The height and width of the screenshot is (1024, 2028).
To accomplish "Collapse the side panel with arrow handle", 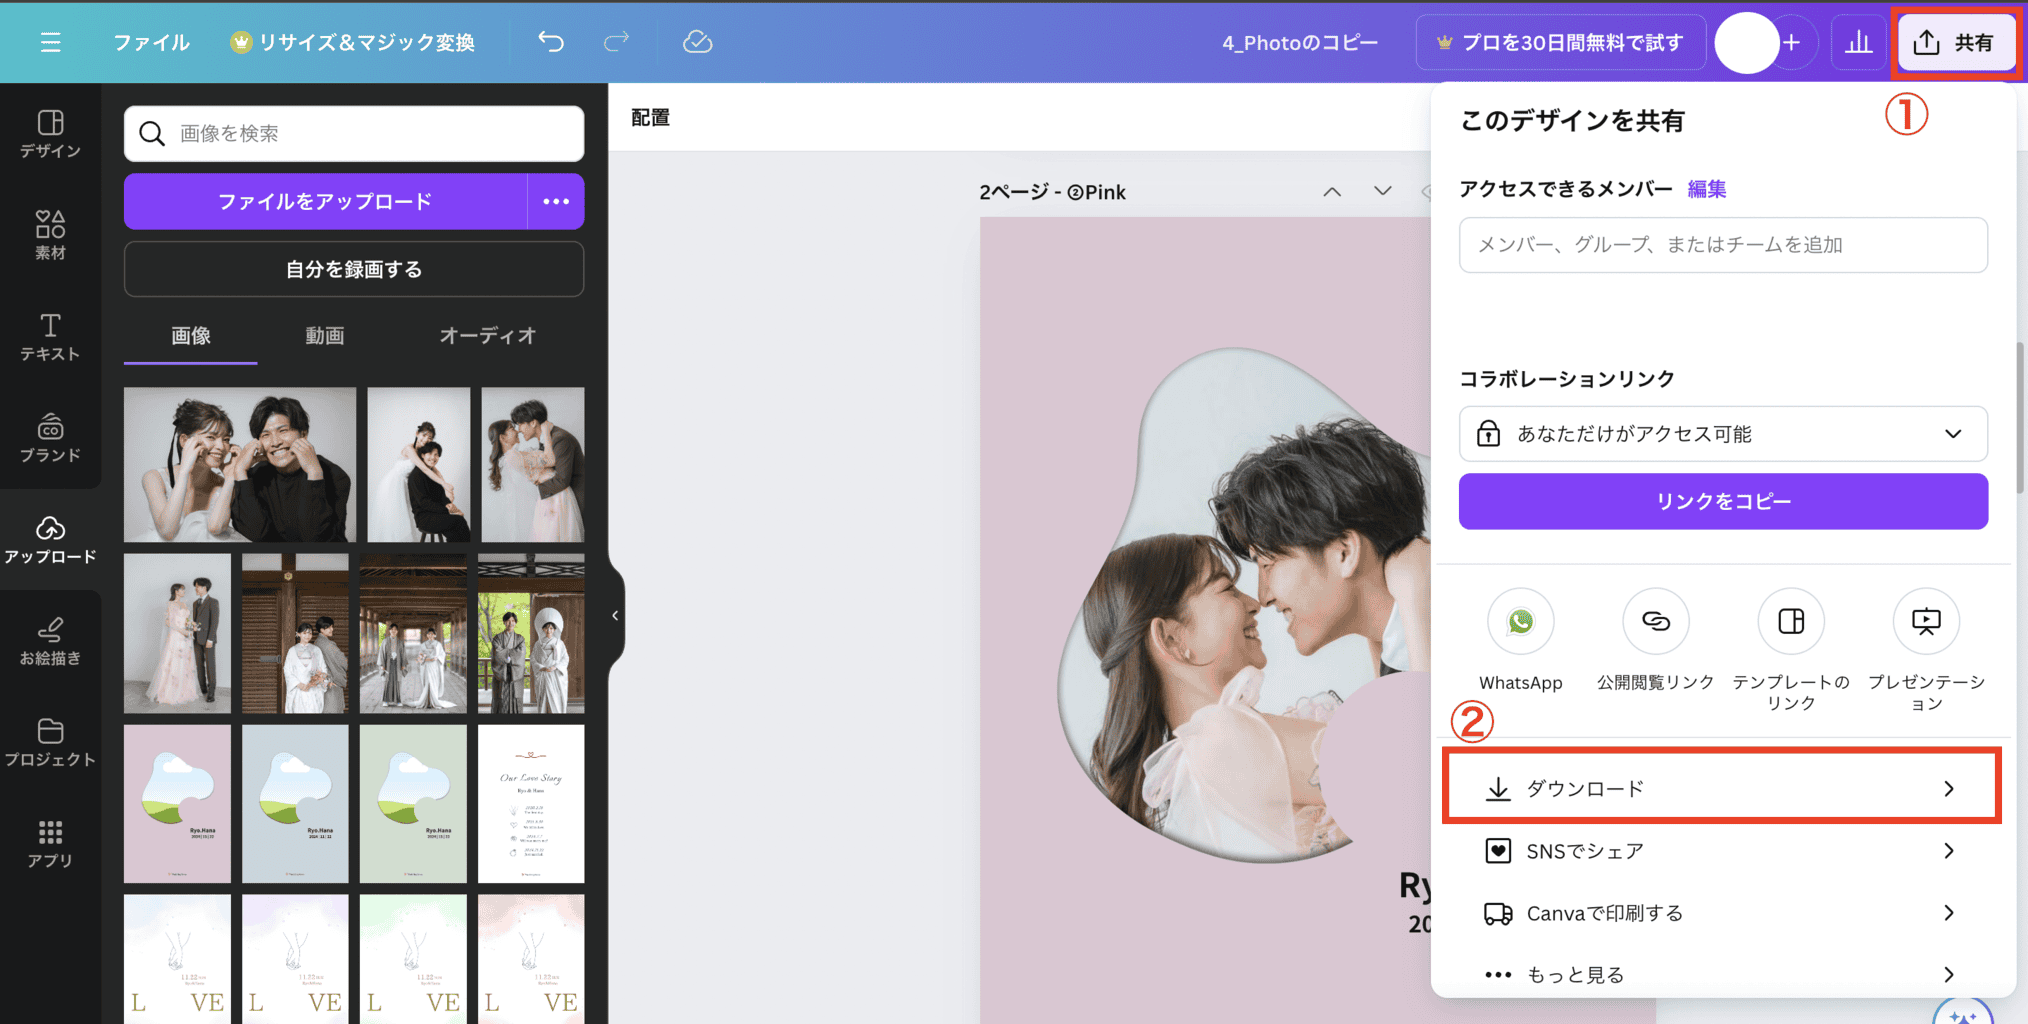I will pos(615,616).
